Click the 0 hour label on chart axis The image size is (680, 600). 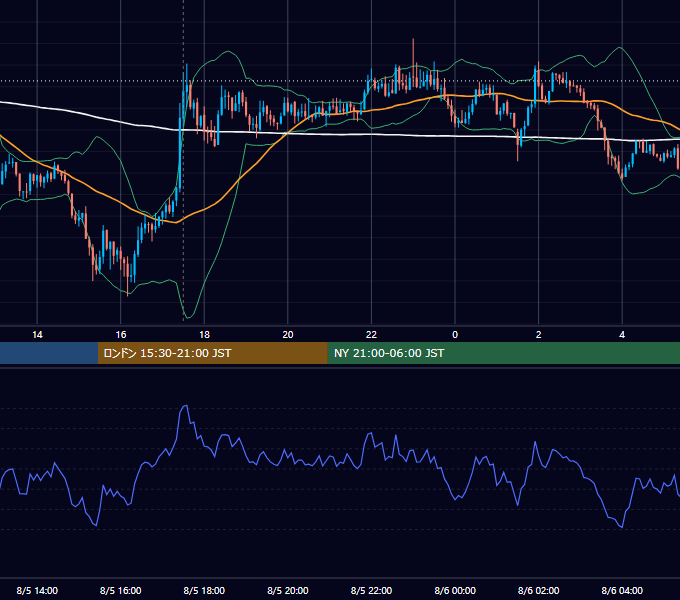tap(455, 335)
